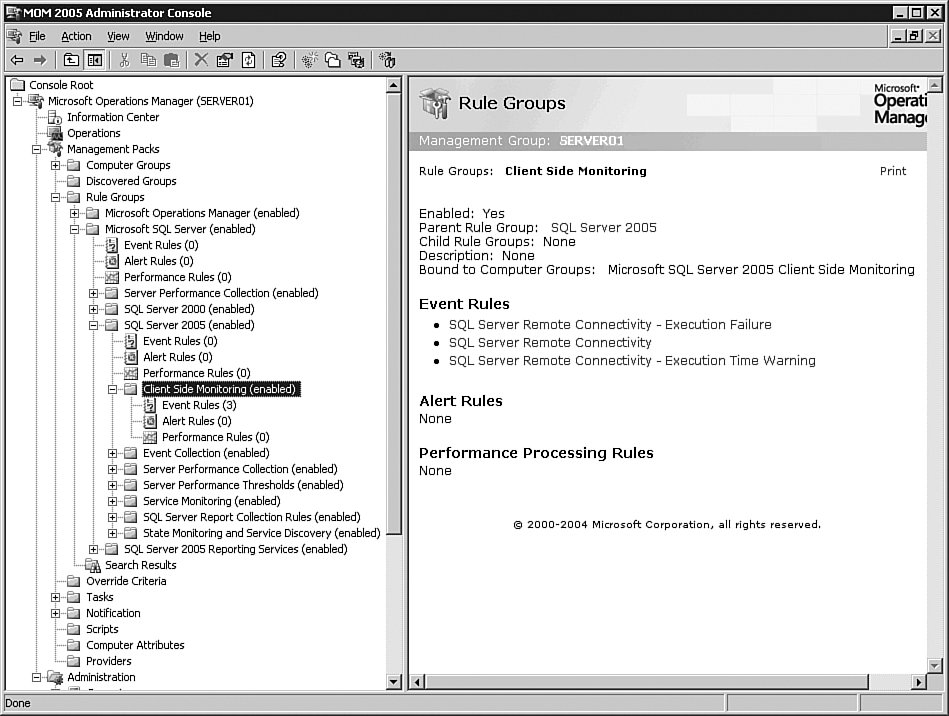Open SQL Server Remote Connectivity - Execution Failure rule
The width and height of the screenshot is (949, 716).
609,325
